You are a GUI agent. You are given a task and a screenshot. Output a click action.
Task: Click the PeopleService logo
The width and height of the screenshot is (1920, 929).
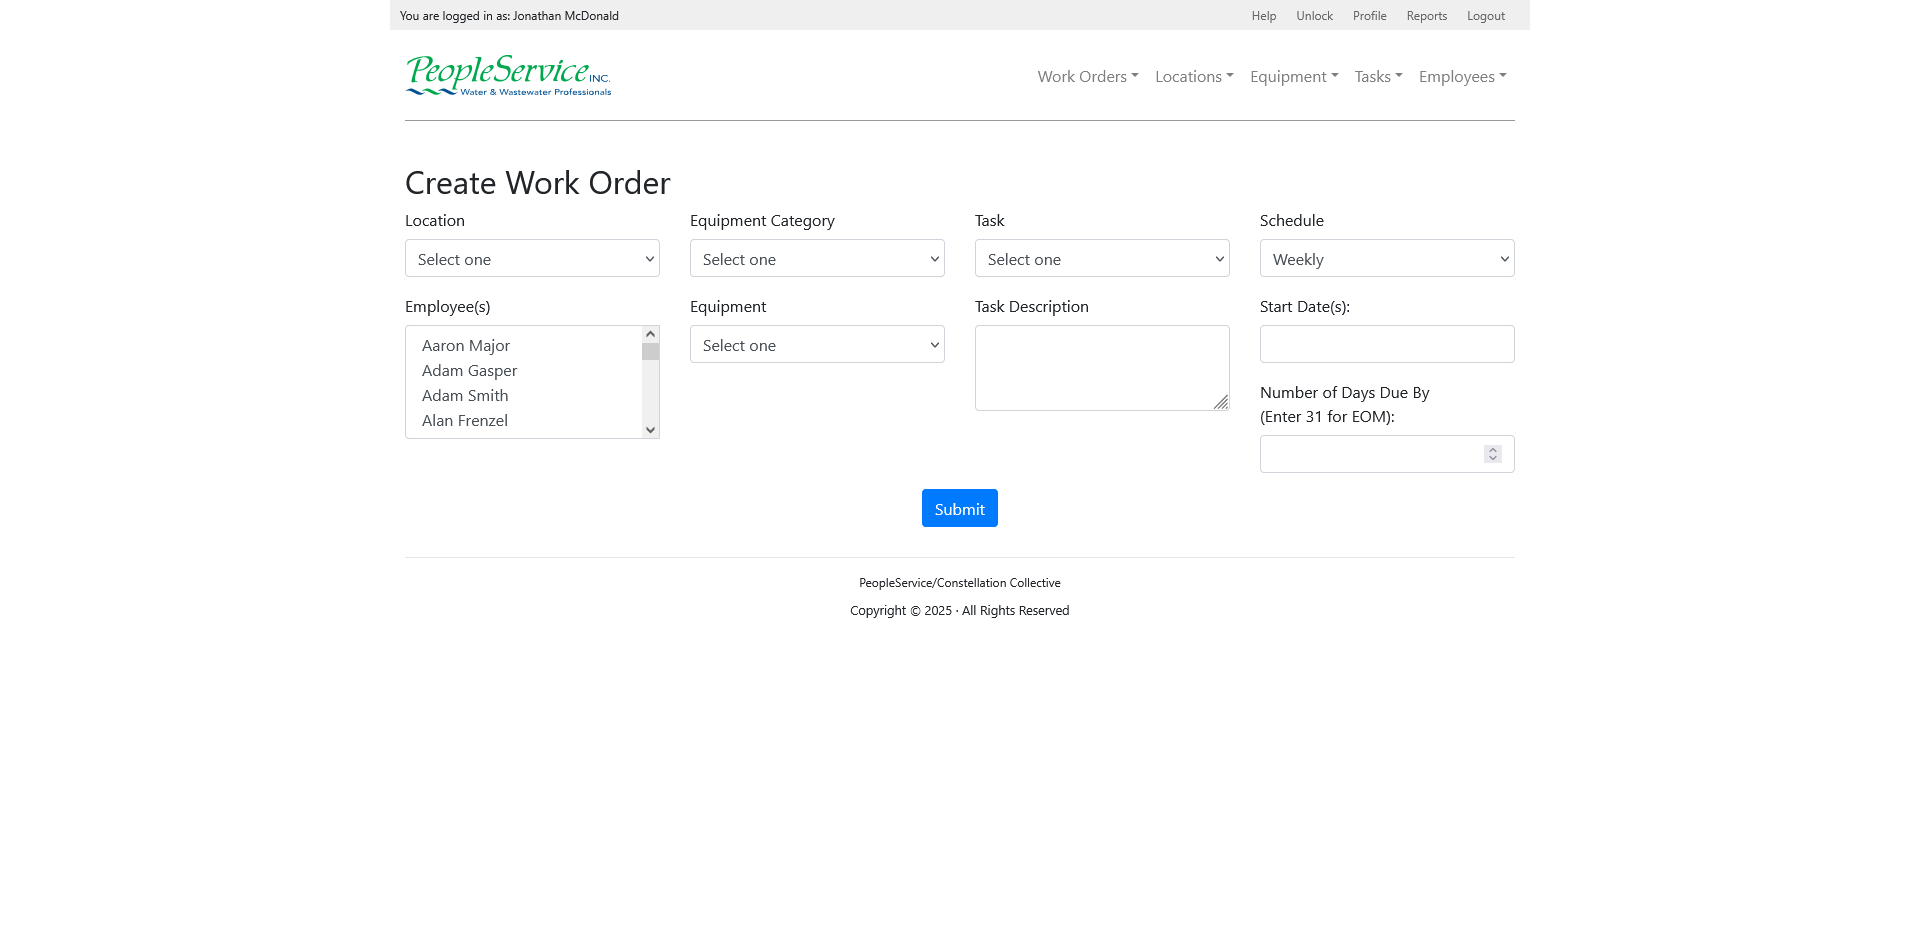pos(508,76)
